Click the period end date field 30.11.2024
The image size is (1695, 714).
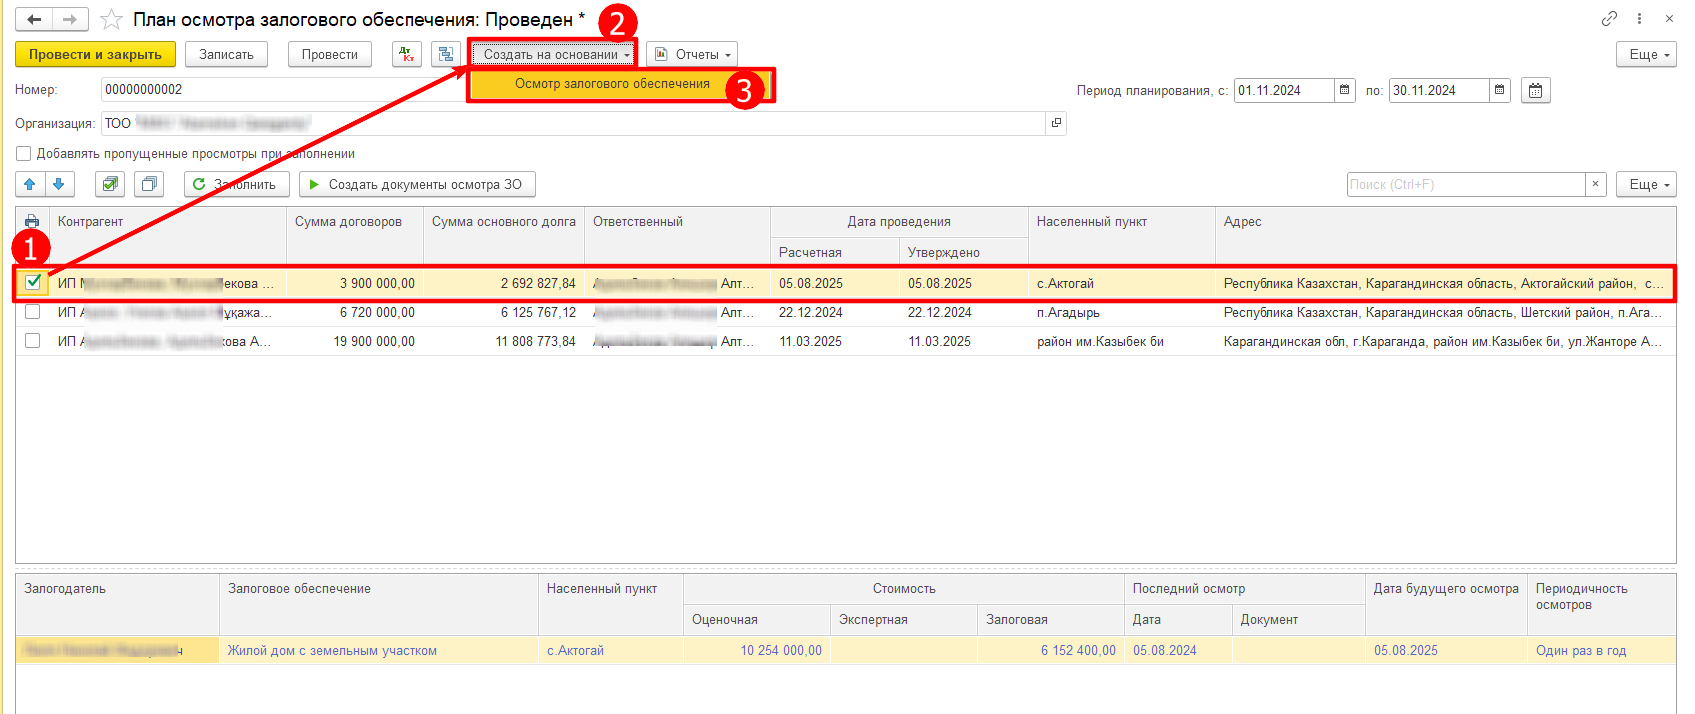point(1439,90)
